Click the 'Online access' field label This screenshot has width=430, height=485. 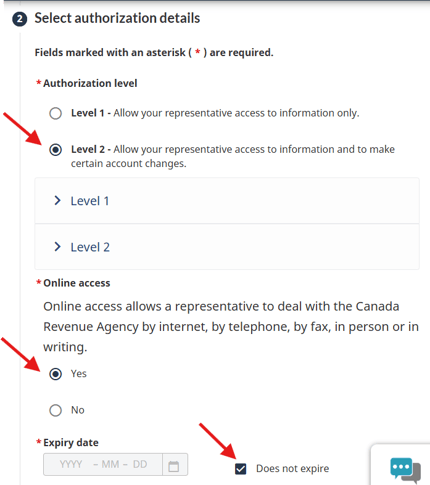(x=77, y=283)
